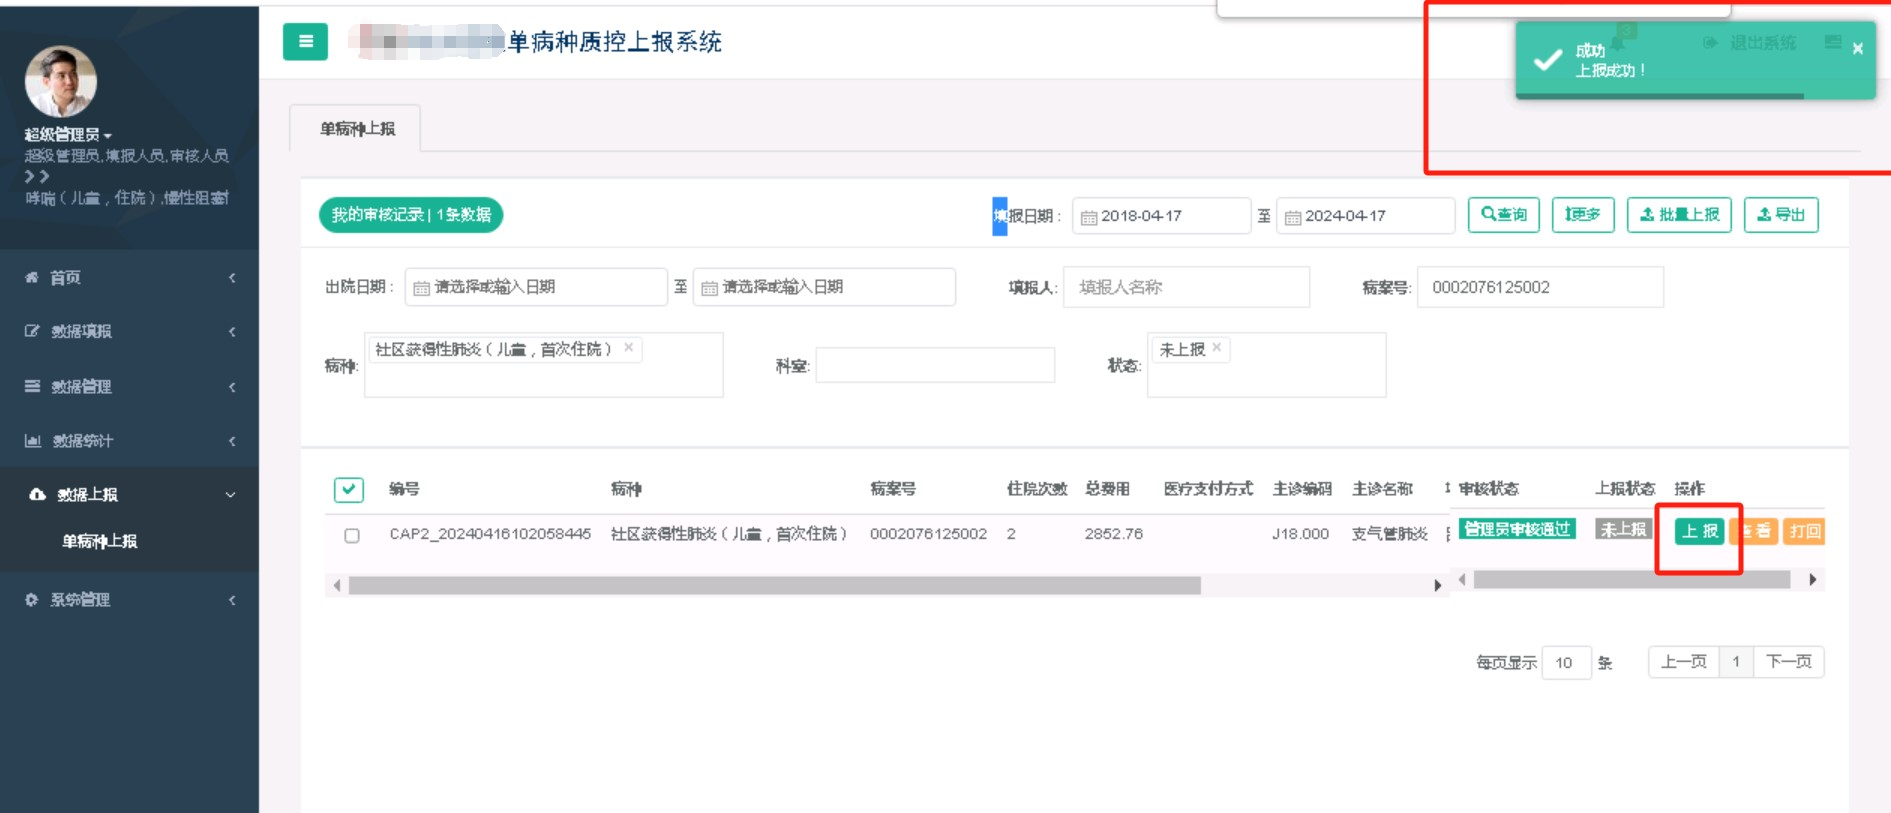1891x813 pixels.
Task: Focus the 填报人名称 input field
Action: pos(1186,287)
